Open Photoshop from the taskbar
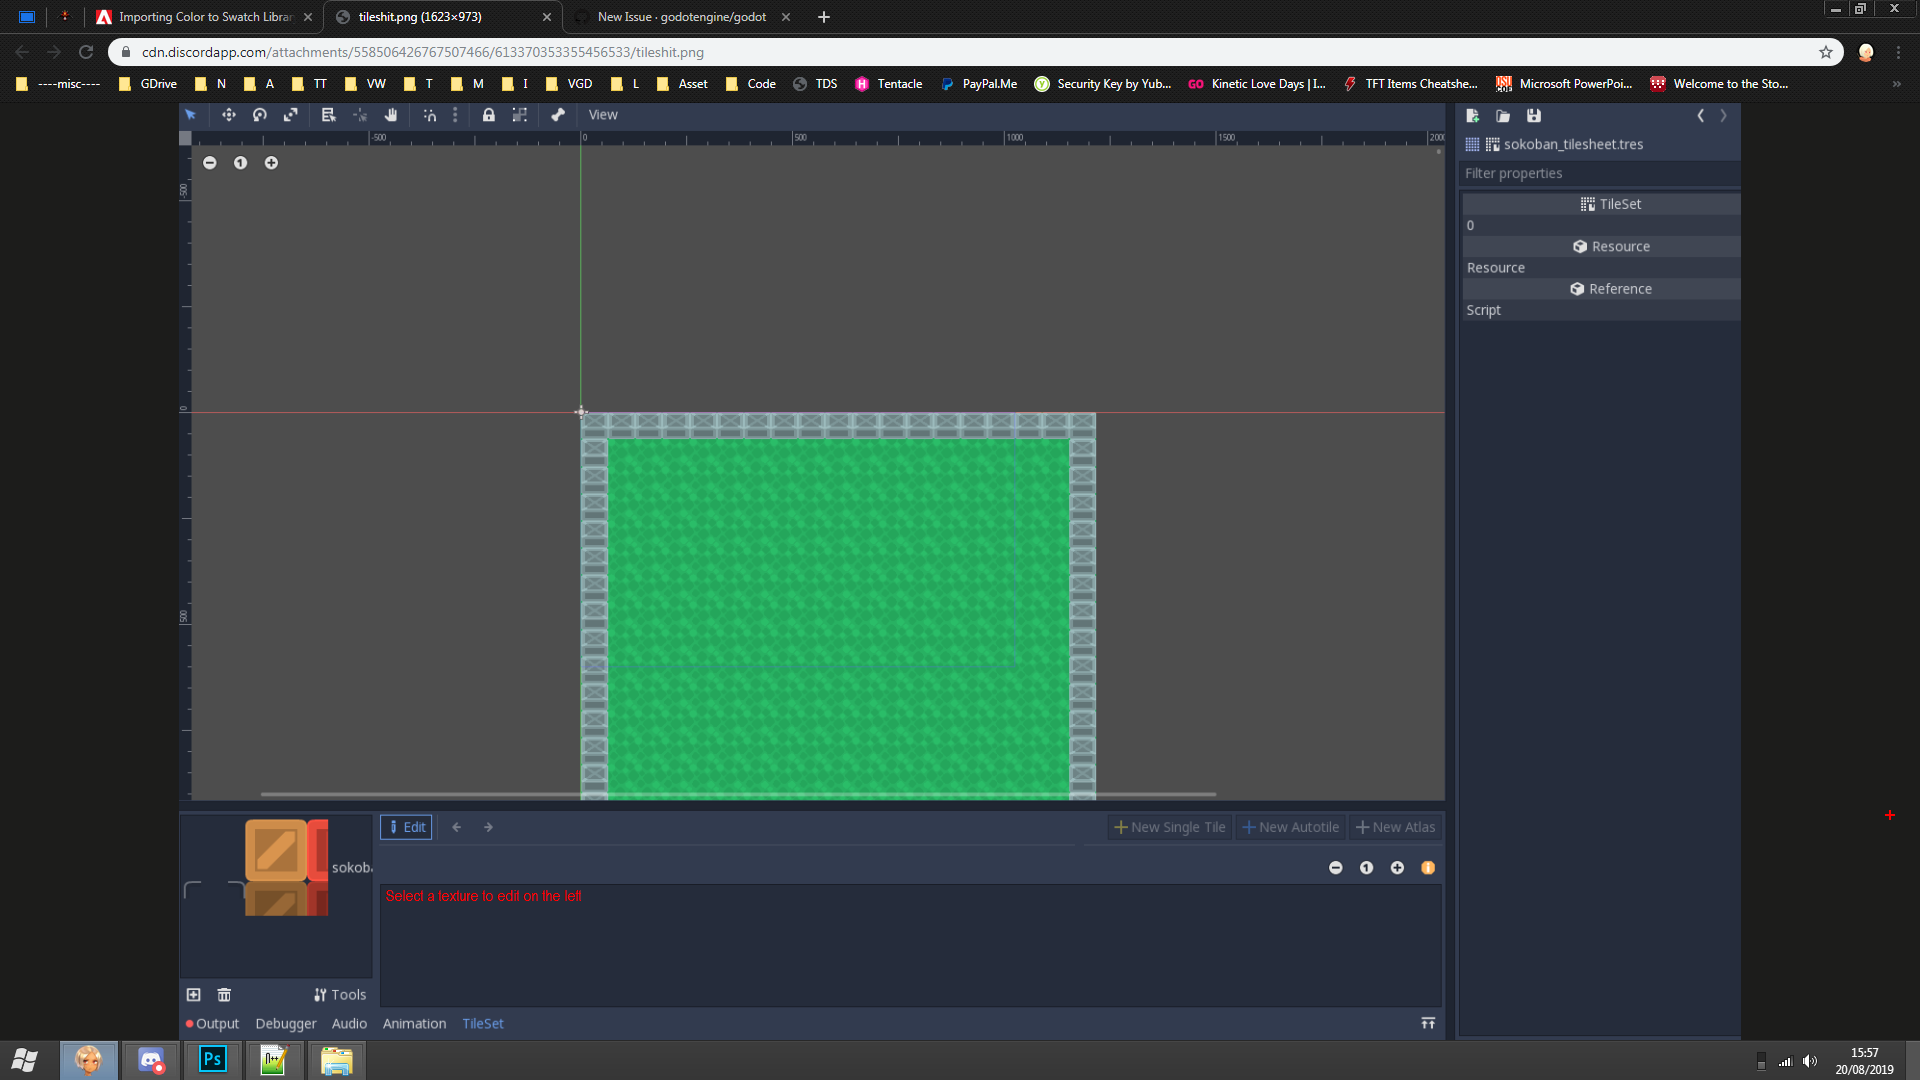Screen dimensions: 1920x1080 point(212,1059)
